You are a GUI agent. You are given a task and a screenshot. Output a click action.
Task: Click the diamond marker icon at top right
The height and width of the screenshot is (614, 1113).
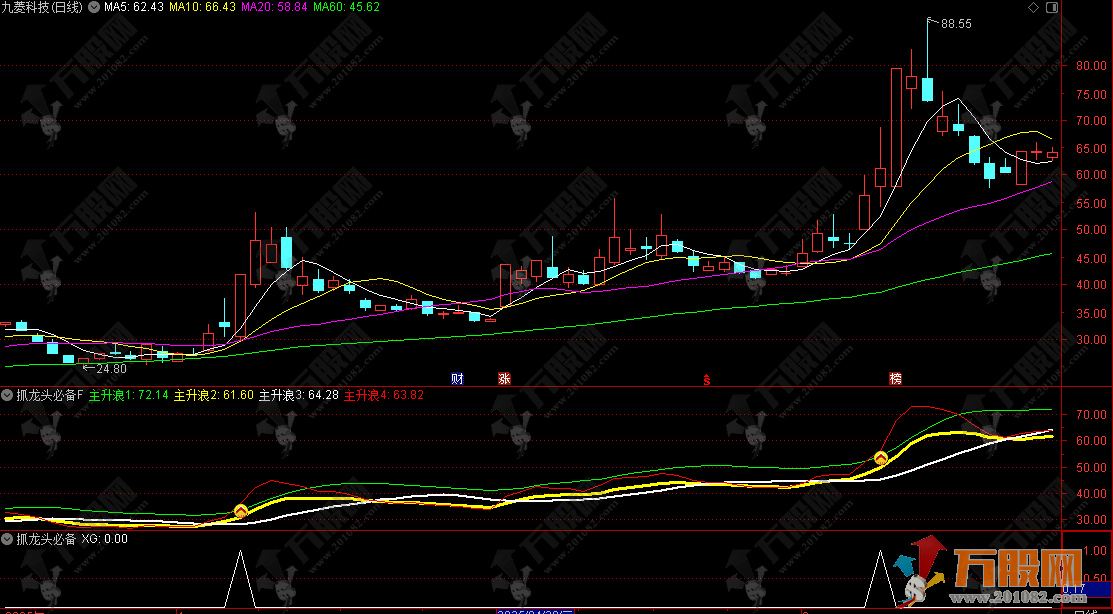tap(1033, 7)
